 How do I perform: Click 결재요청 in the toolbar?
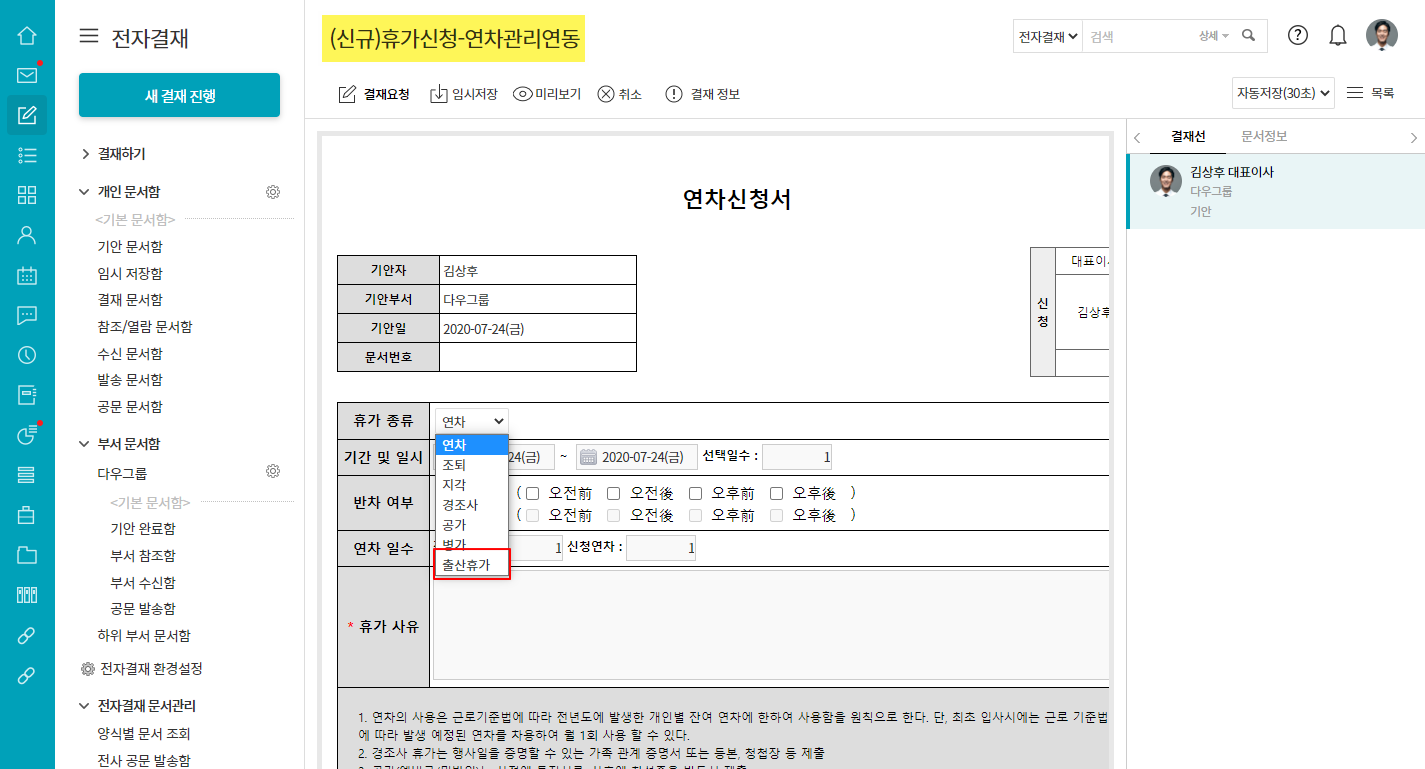[375, 94]
